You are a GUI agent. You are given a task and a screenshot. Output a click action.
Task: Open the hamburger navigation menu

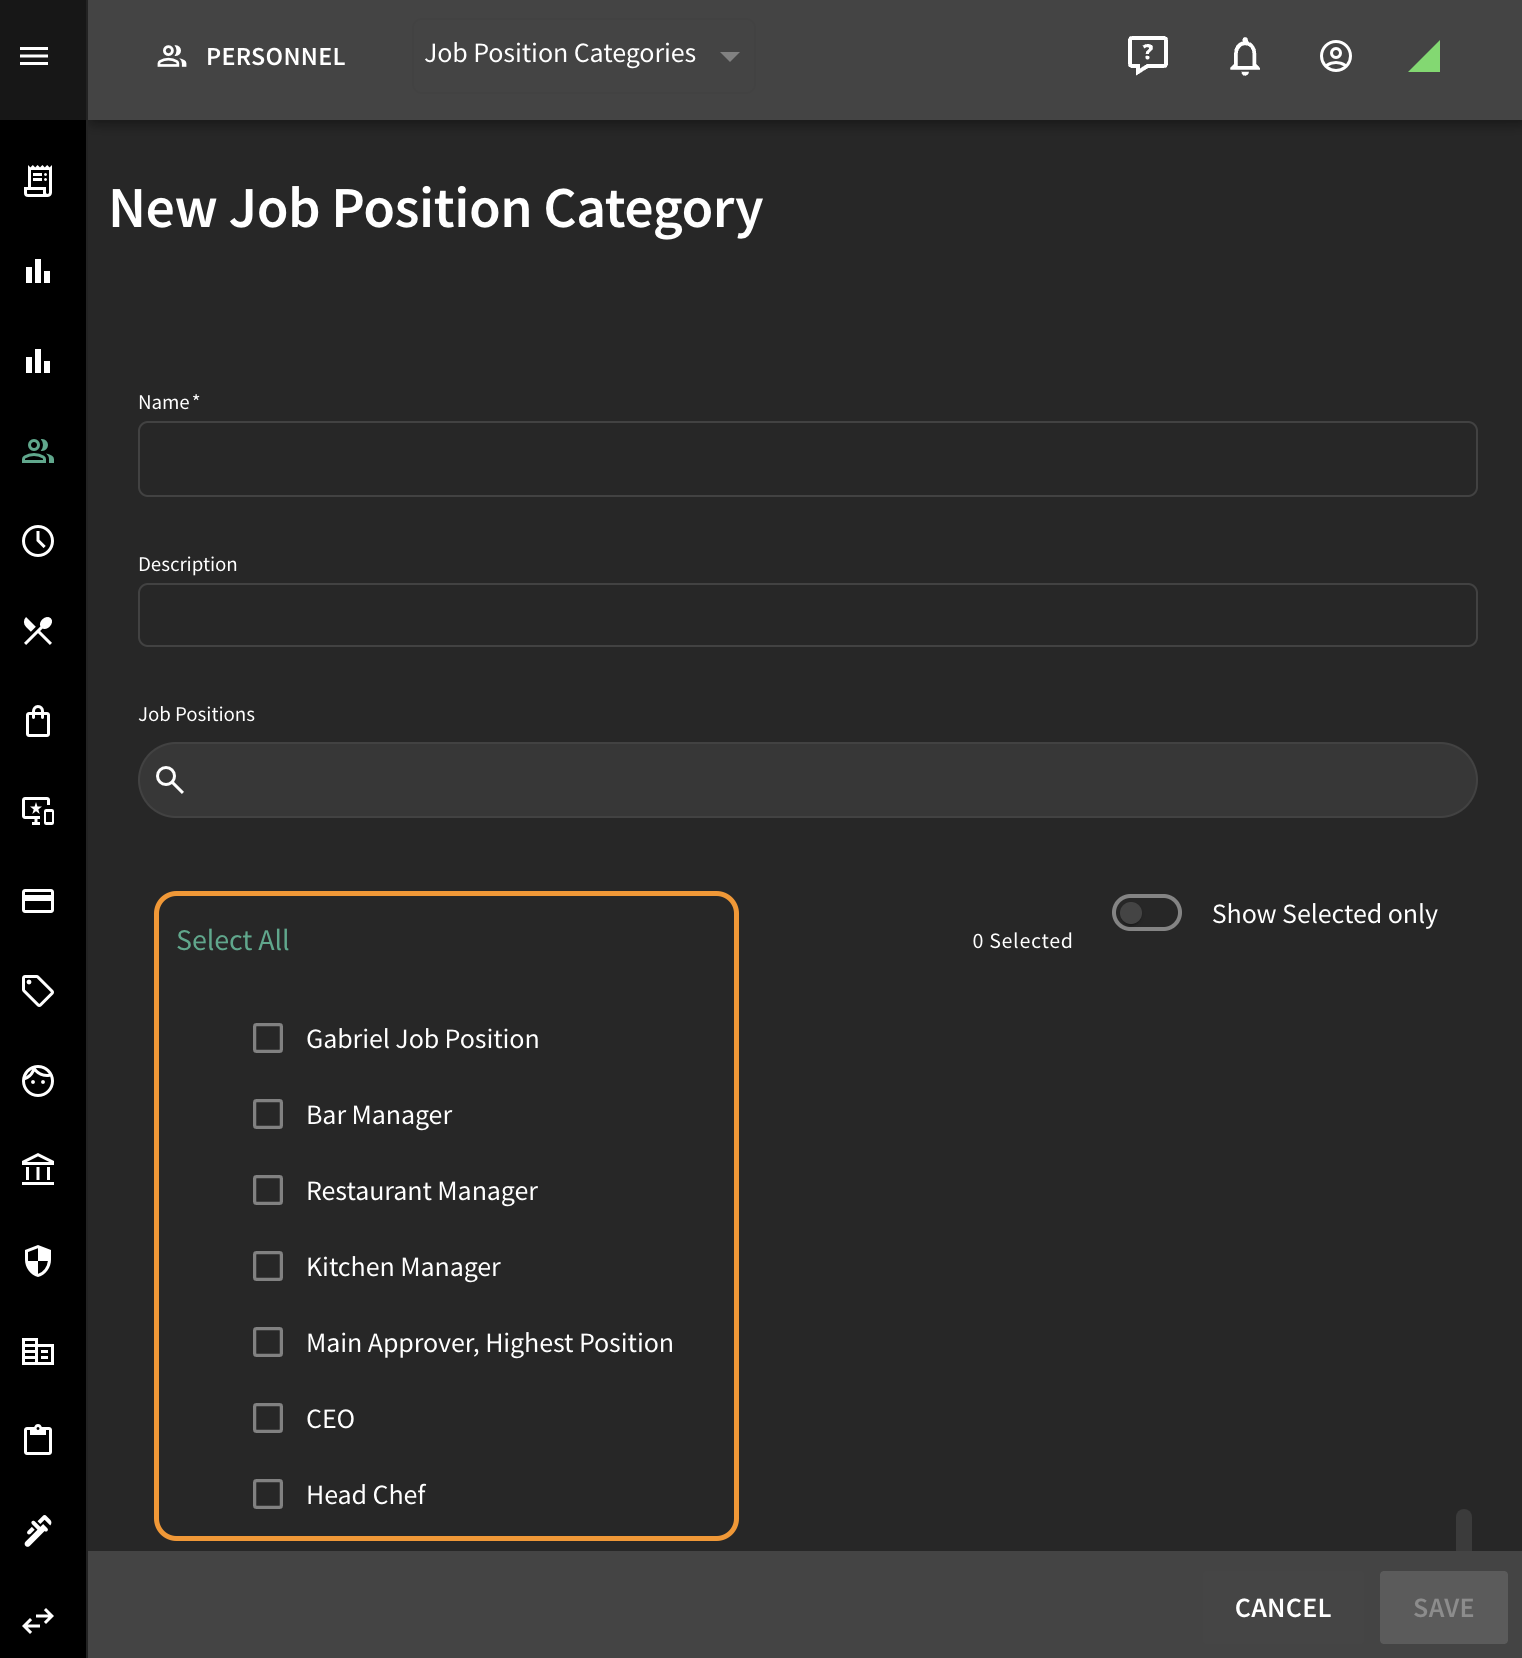[34, 56]
